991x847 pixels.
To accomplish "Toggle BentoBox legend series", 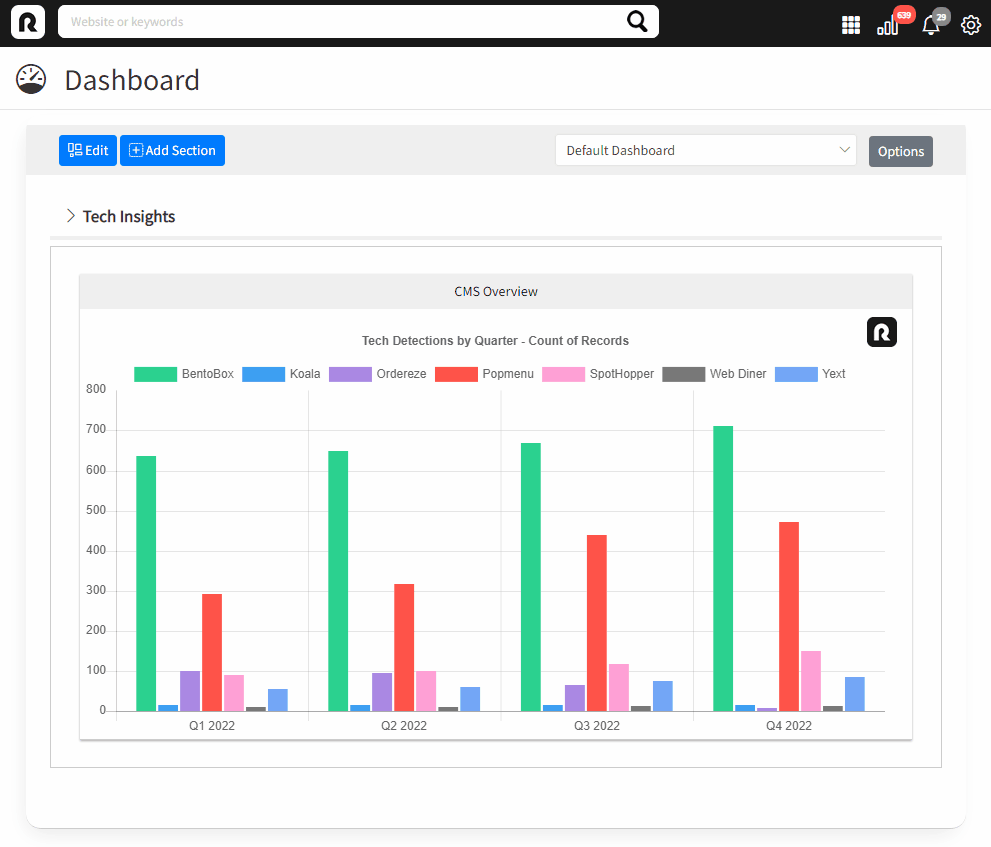I will point(184,374).
